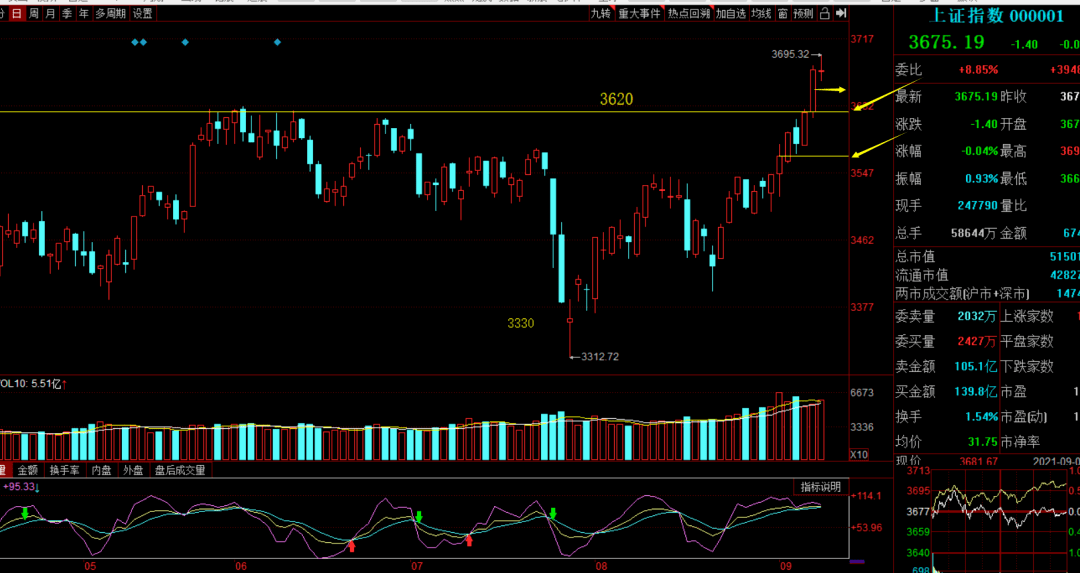Screen dimensions: 1080x573
Task: Select the 换手率 turnover rate sub-tab
Action: (x=65, y=470)
